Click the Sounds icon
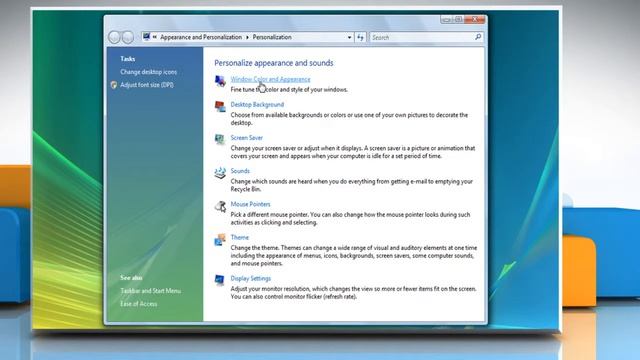 220,173
